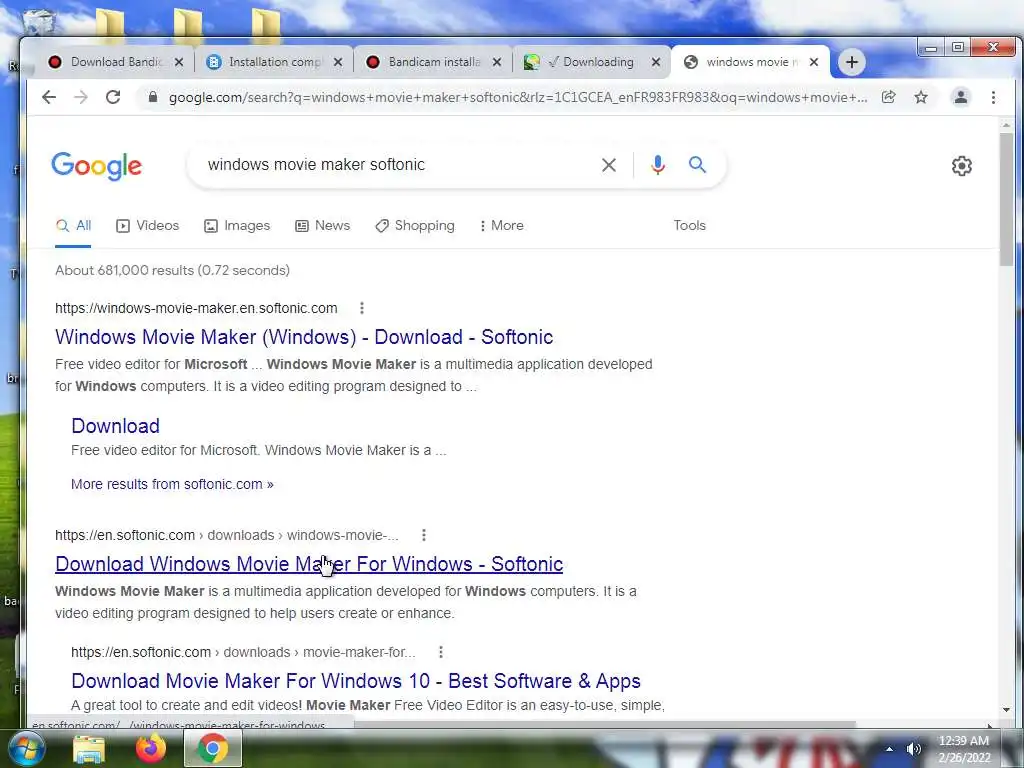Show hidden tray icons arrow
Viewport: 1024px width, 768px height.
click(x=889, y=749)
